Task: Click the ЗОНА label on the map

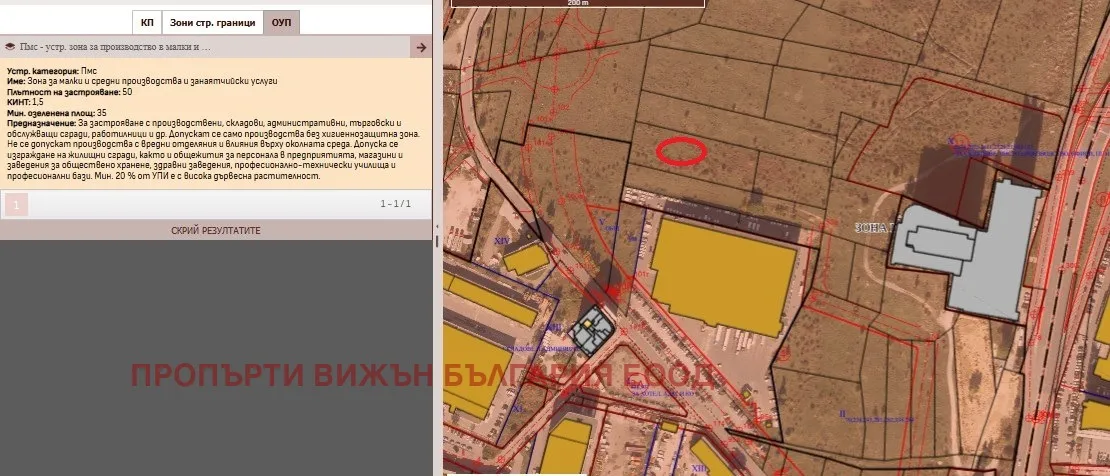Action: pyautogui.click(x=872, y=227)
